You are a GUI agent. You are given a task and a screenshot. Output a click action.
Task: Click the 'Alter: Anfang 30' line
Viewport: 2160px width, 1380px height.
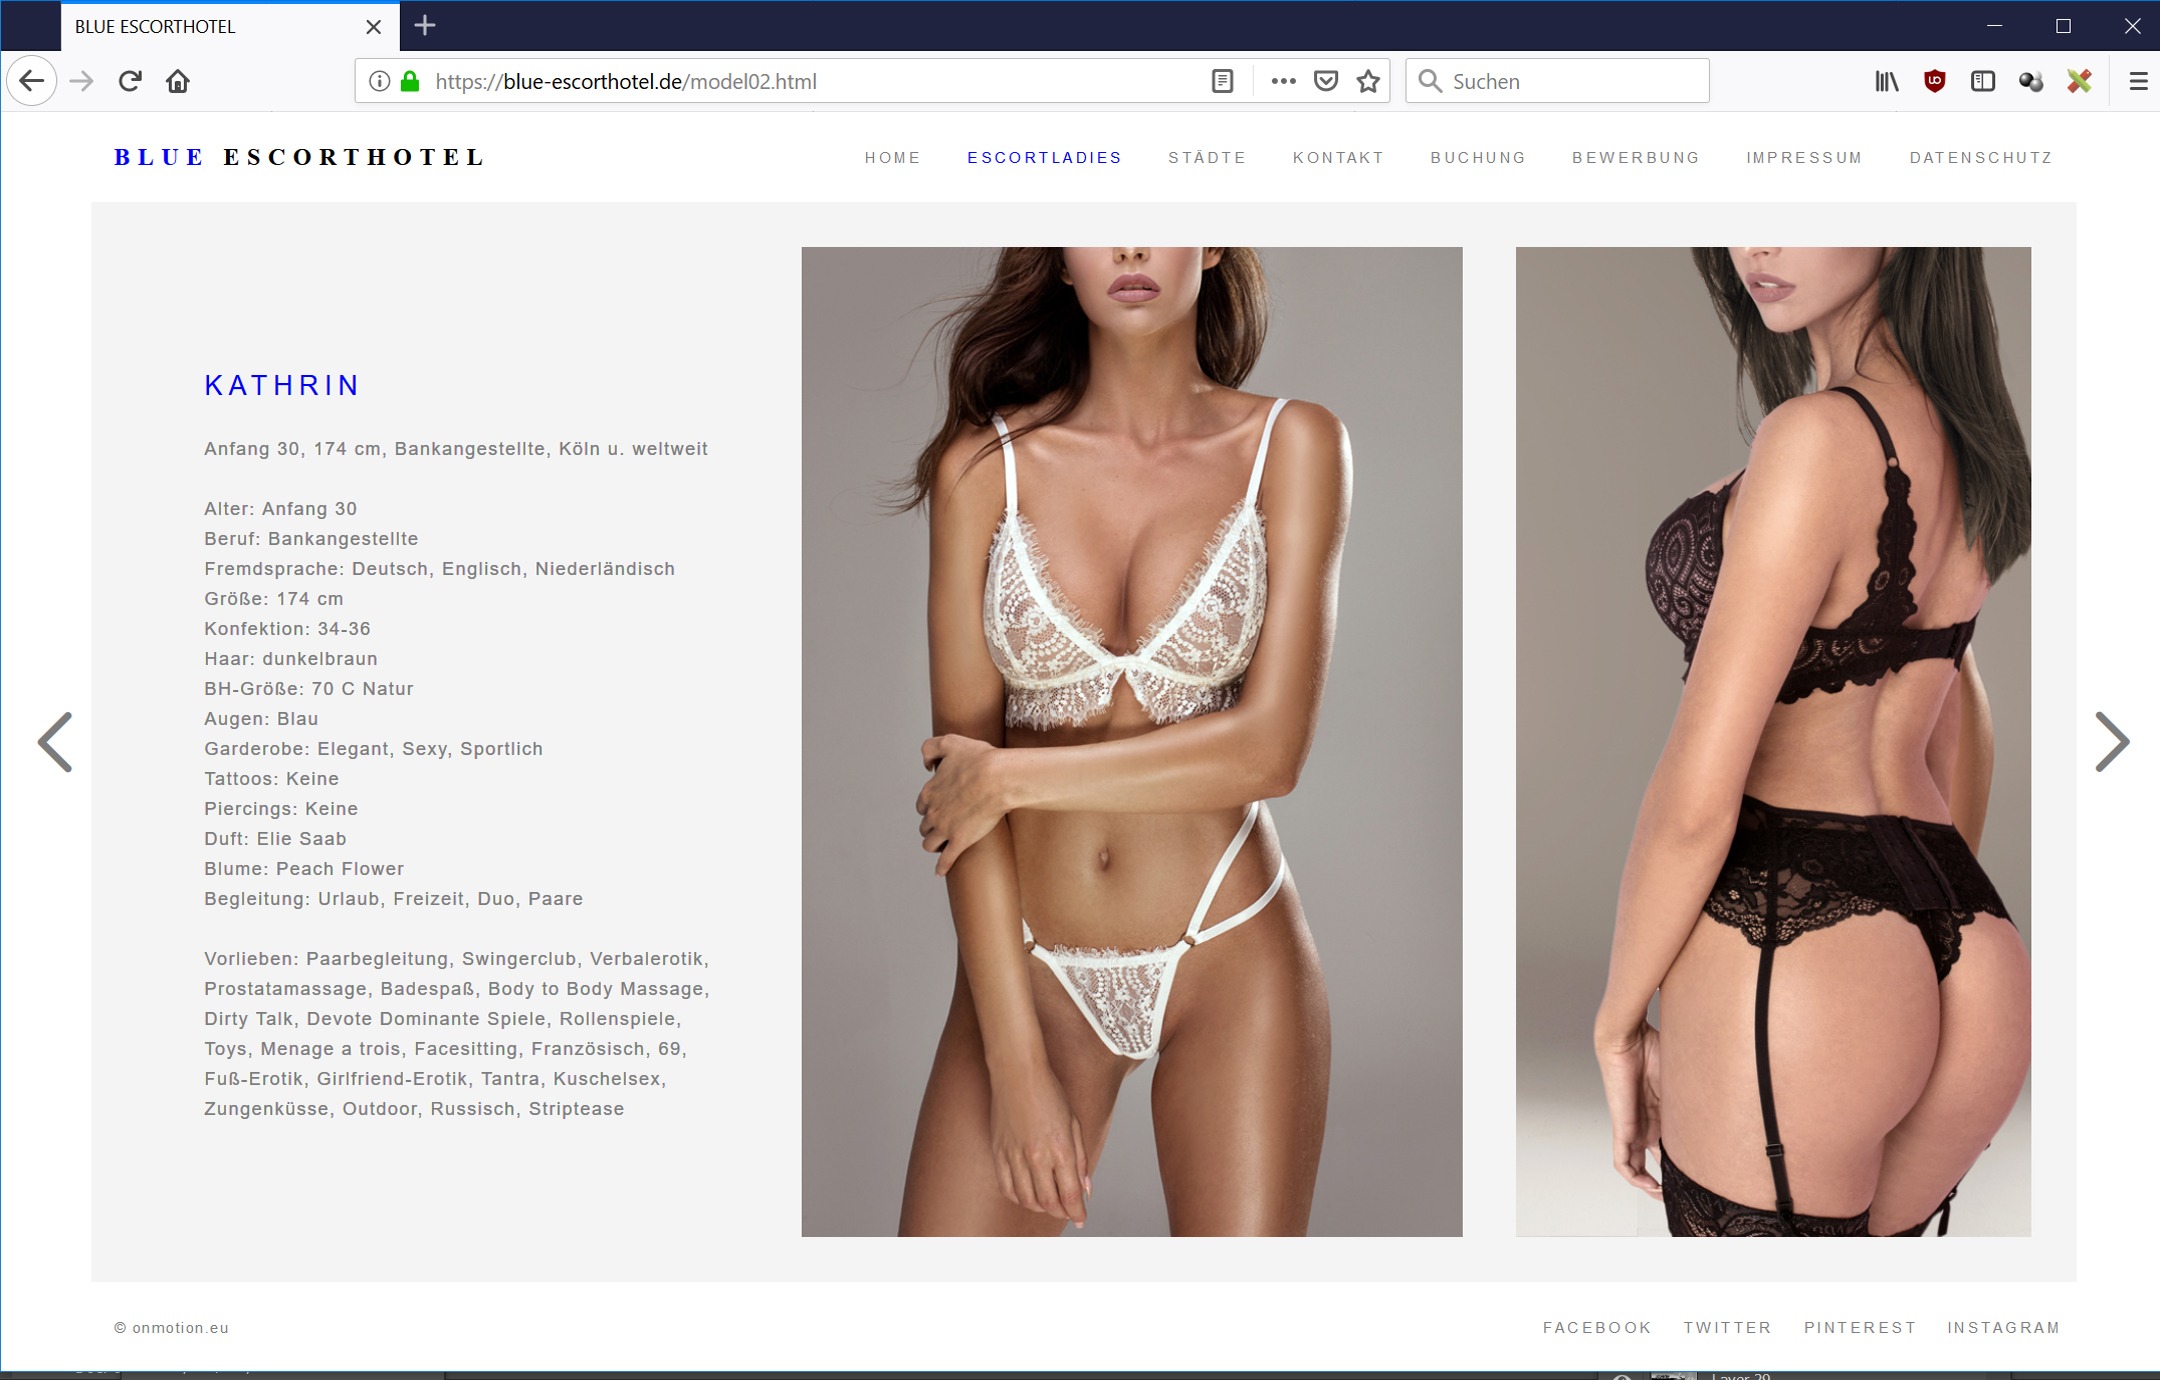coord(280,509)
